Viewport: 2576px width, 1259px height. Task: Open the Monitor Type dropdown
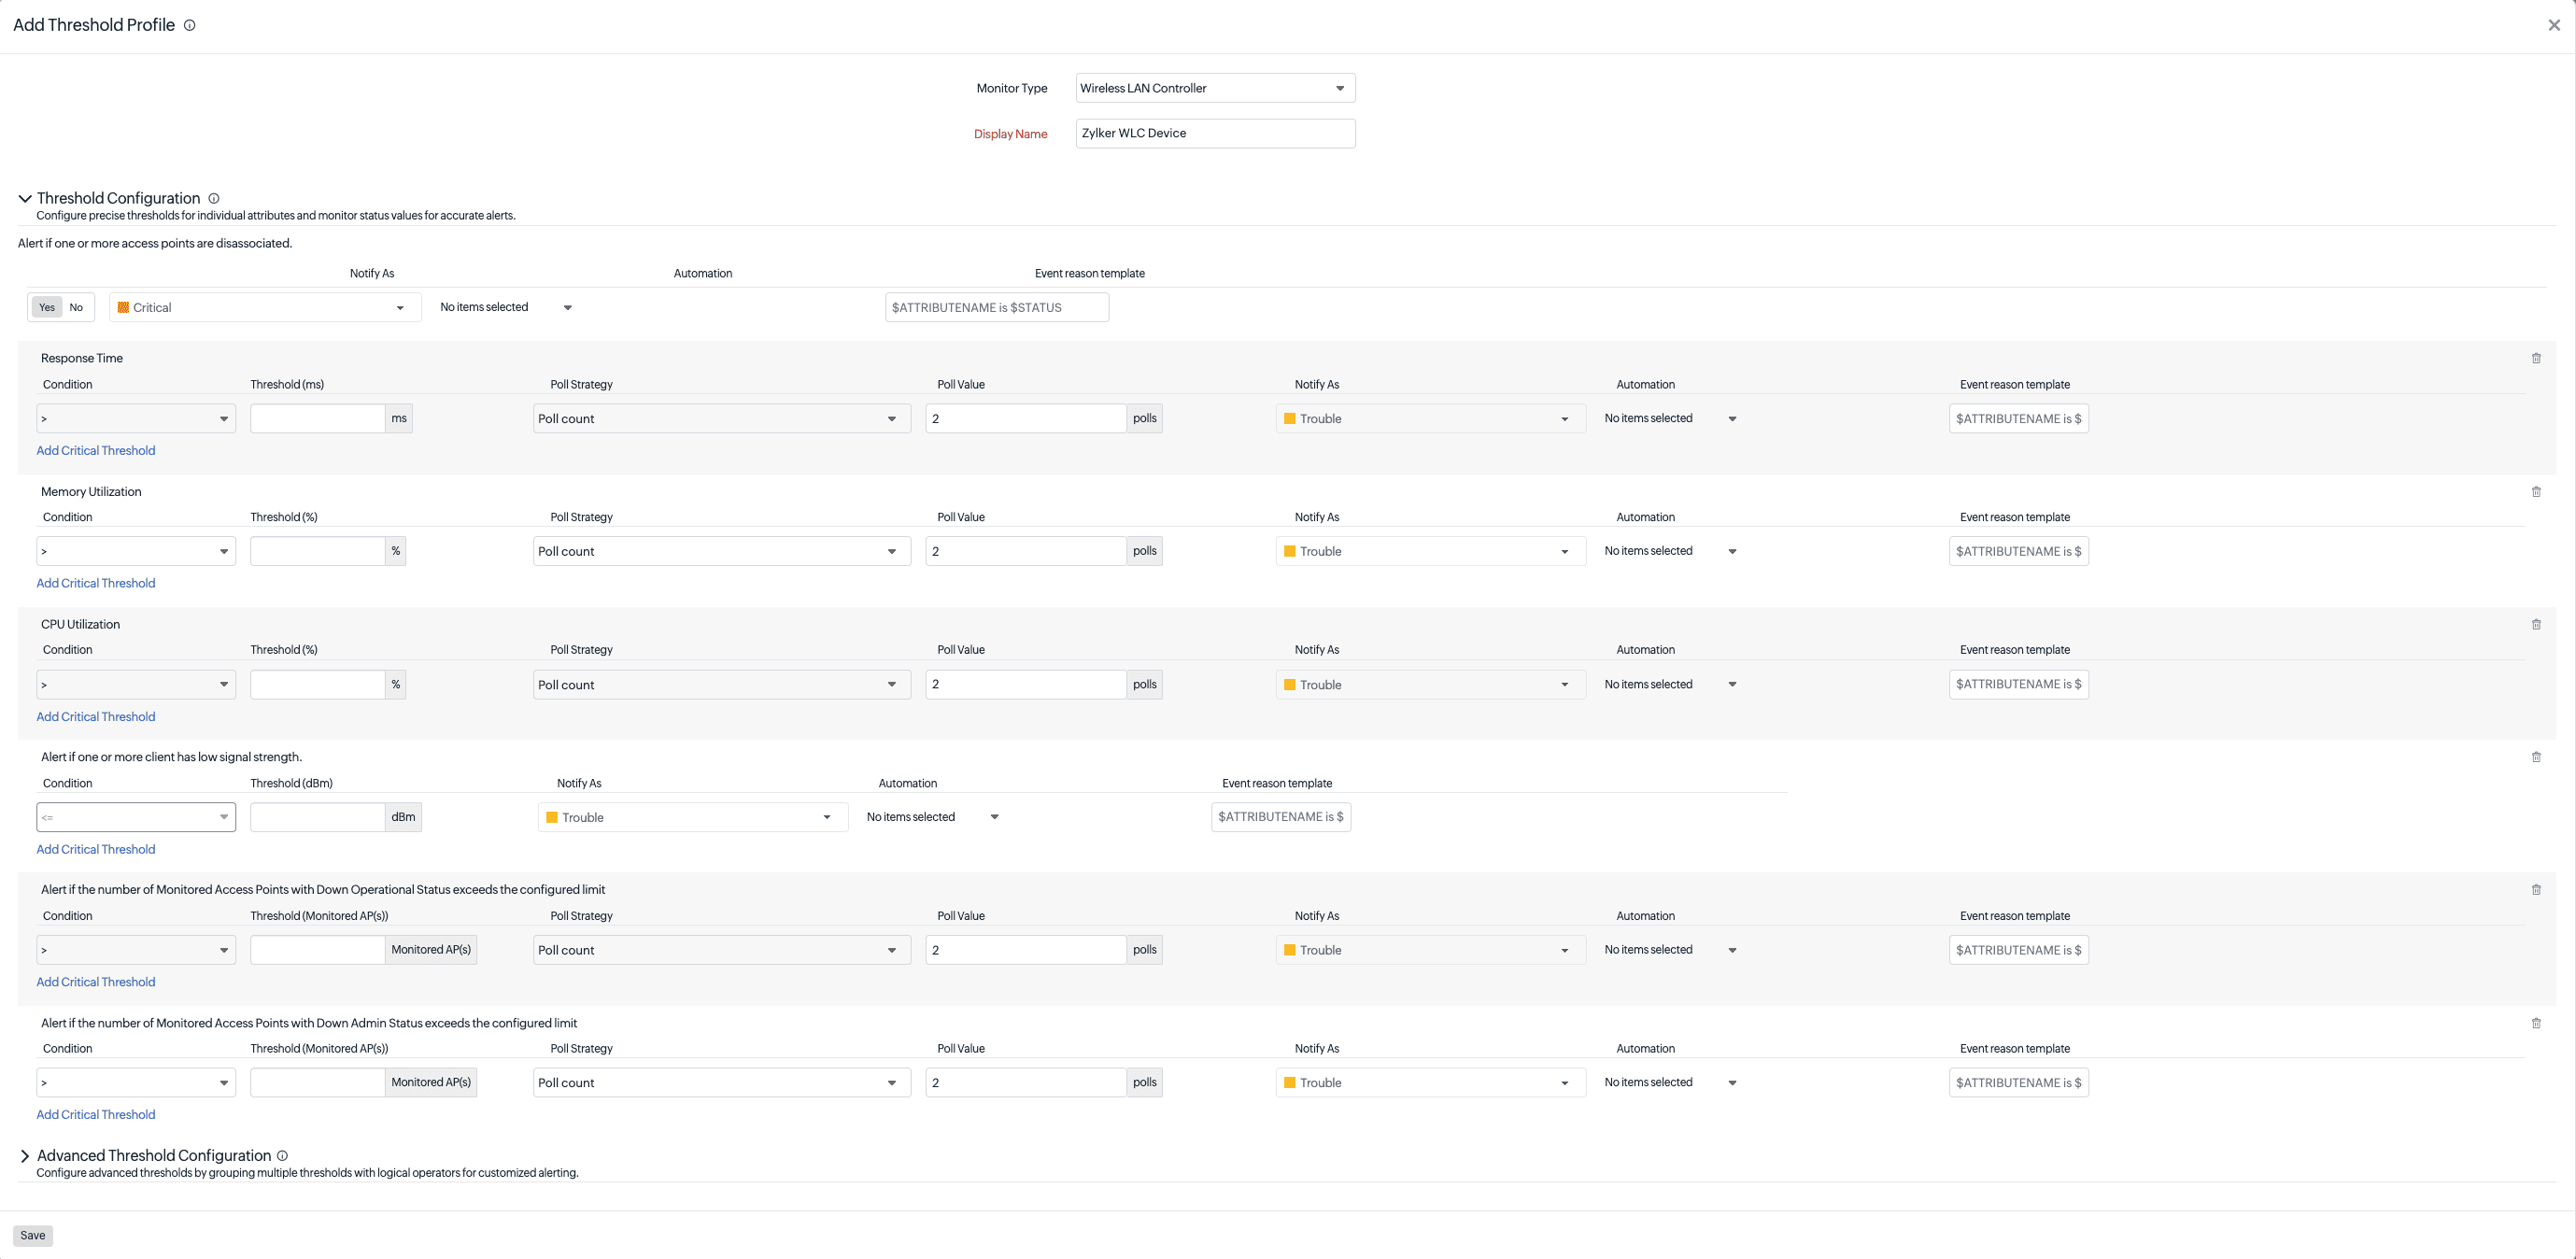tap(1215, 88)
